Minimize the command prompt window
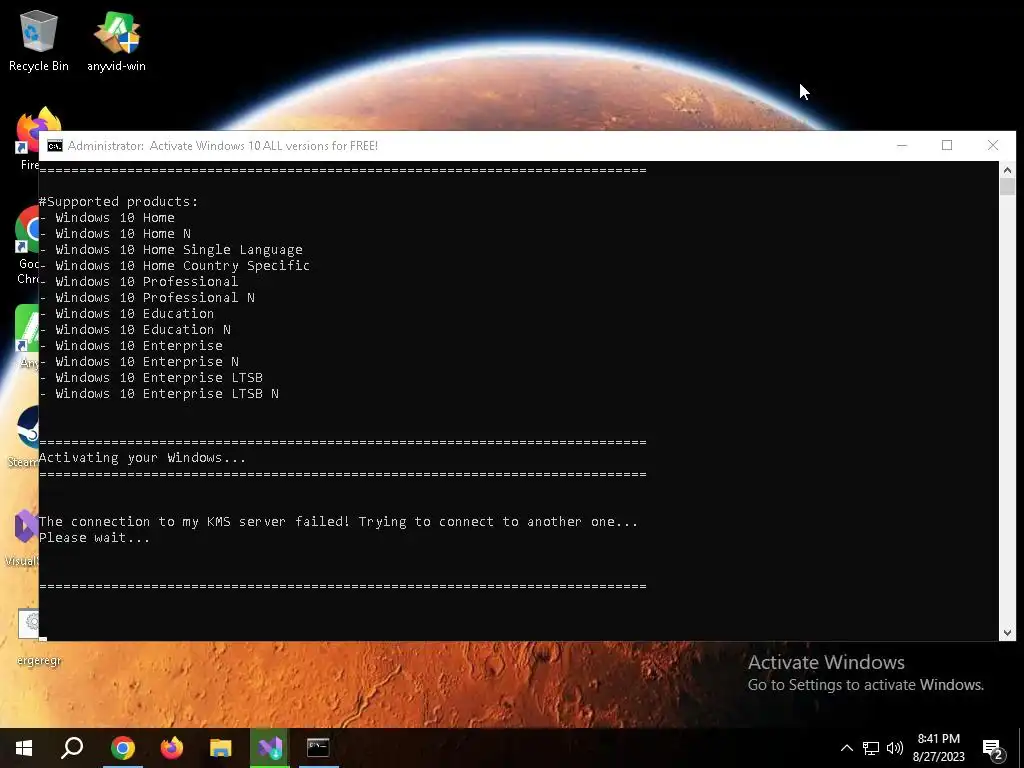Image resolution: width=1024 pixels, height=768 pixels. tap(902, 146)
